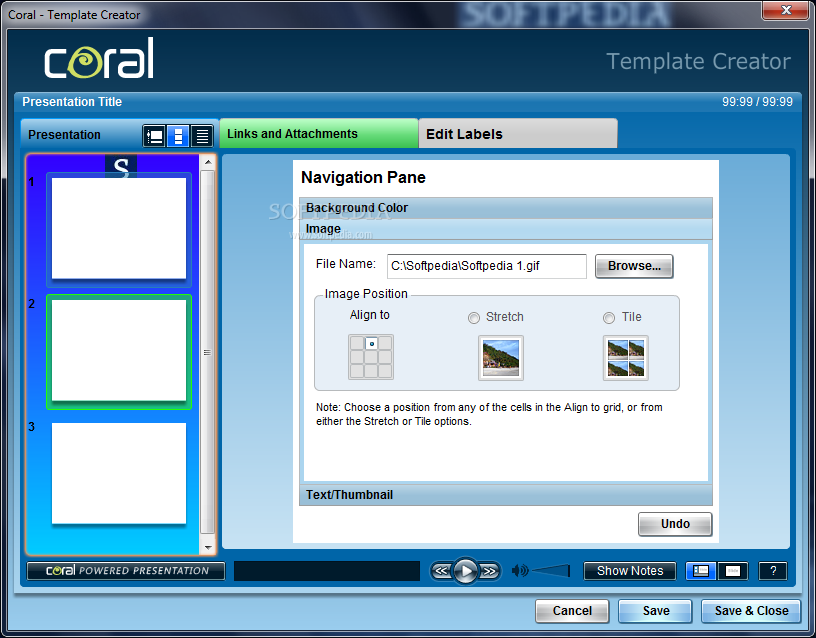Image resolution: width=816 pixels, height=638 pixels.
Task: Switch Presentation panel to thumbnail view icon
Action: (178, 136)
